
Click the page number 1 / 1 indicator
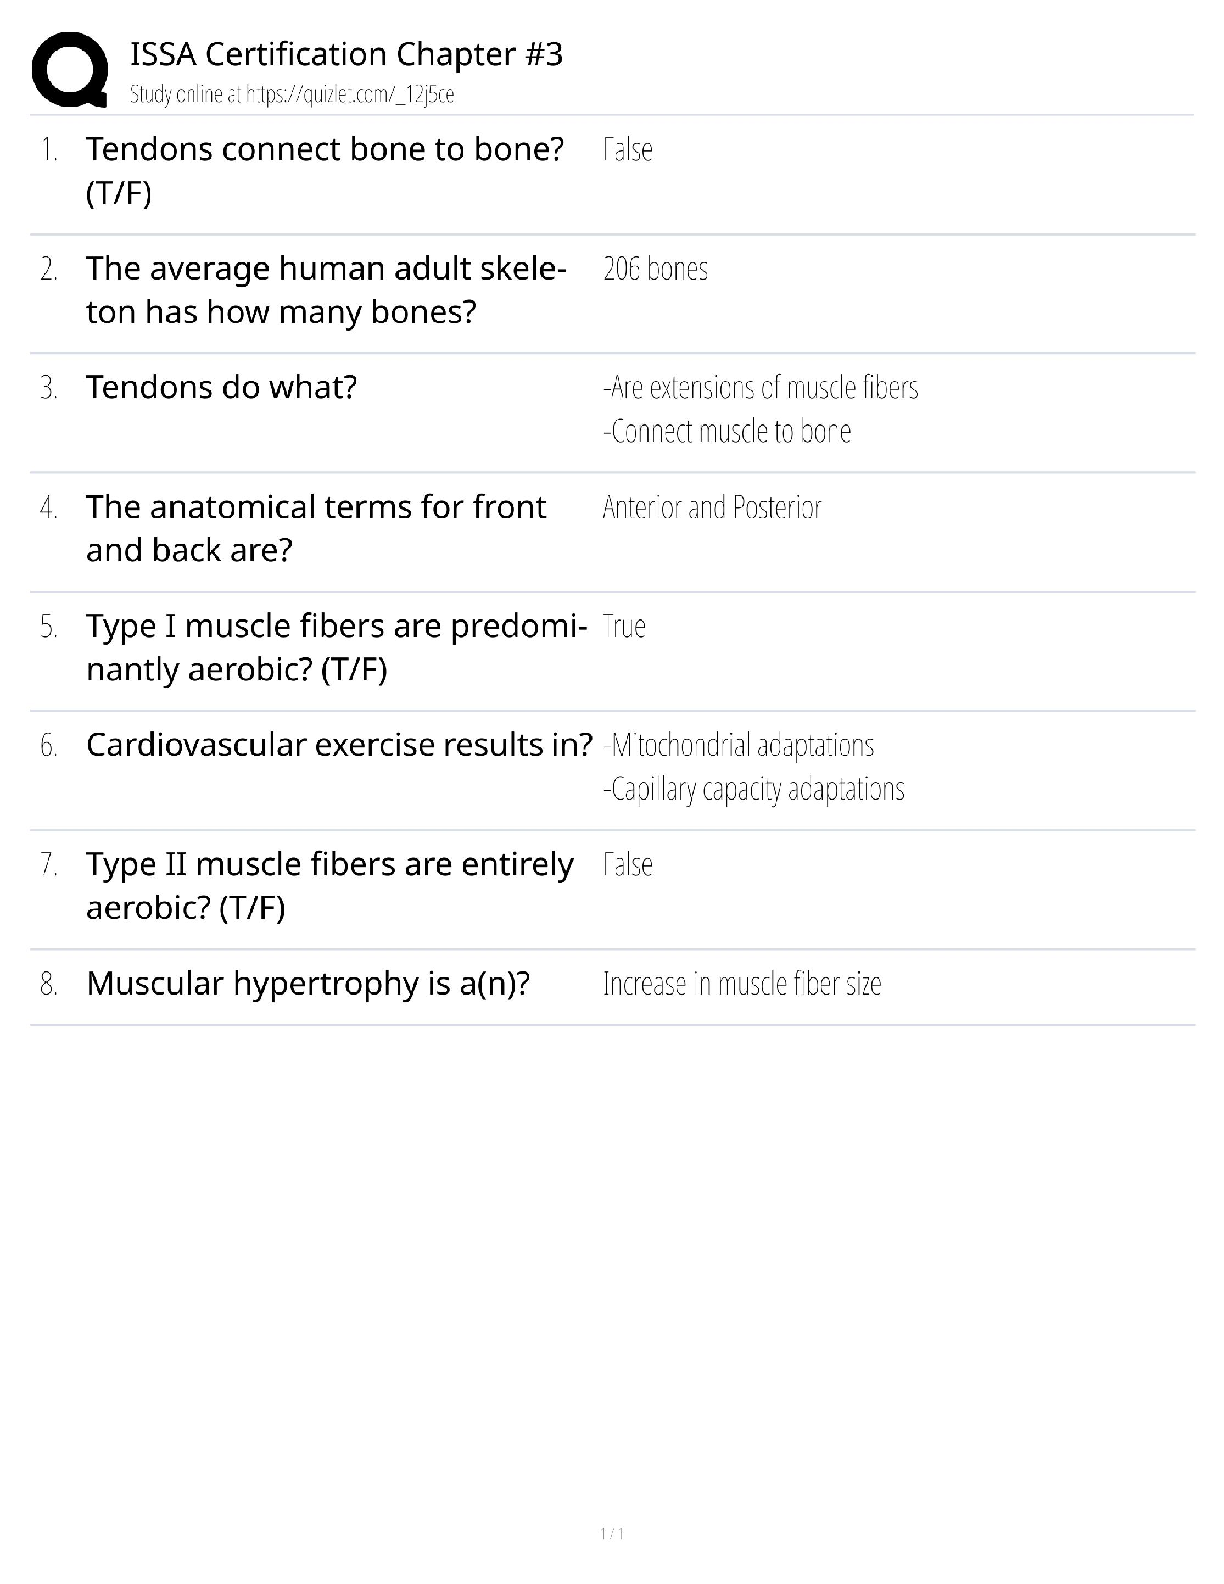coord(612,1533)
